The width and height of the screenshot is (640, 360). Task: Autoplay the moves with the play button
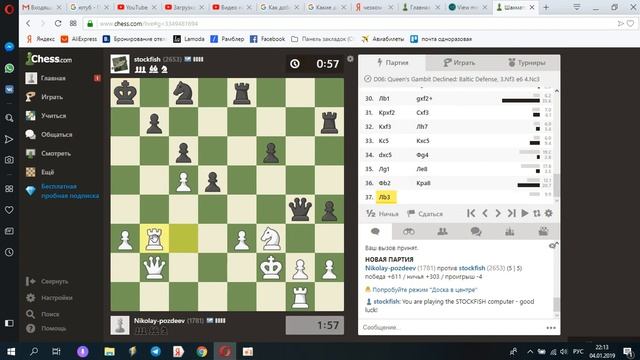point(525,213)
